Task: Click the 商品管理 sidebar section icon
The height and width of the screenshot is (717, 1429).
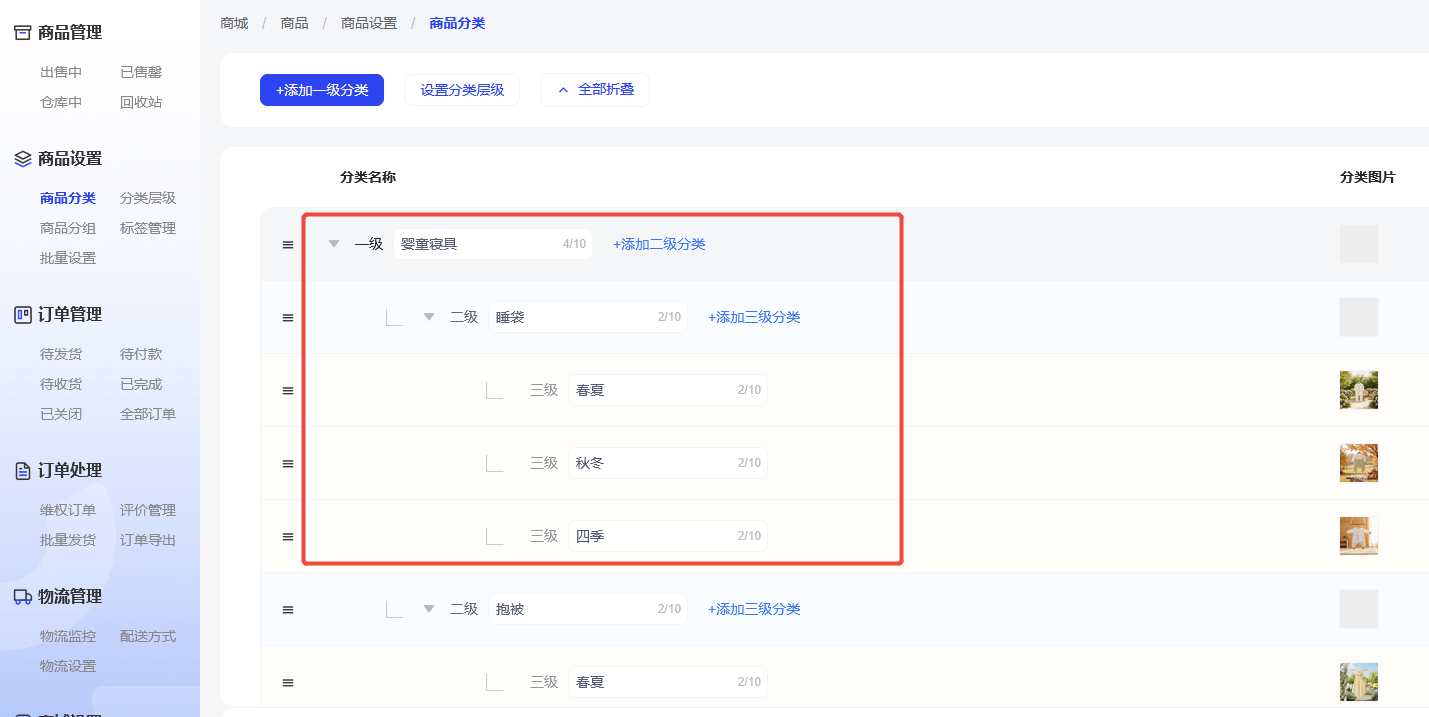Action: point(22,33)
